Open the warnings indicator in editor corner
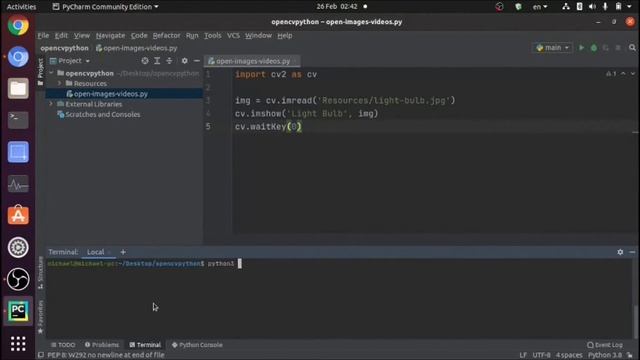640x360 pixels. pyautogui.click(x=611, y=74)
